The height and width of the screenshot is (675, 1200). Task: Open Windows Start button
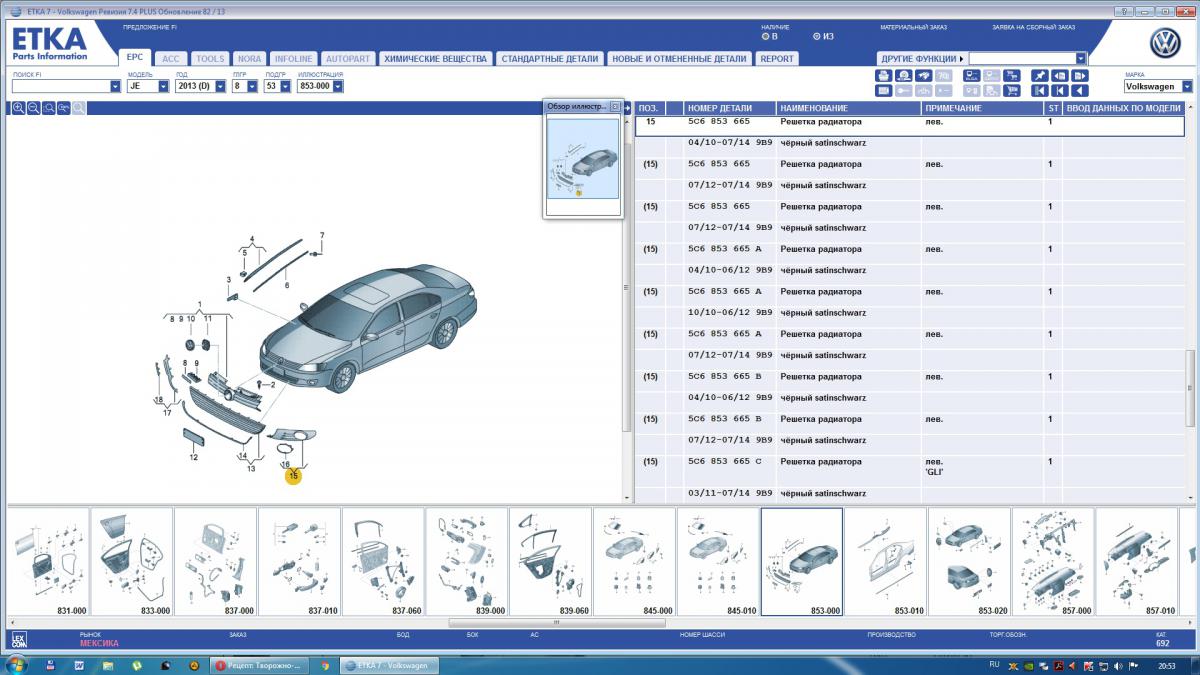(18, 664)
